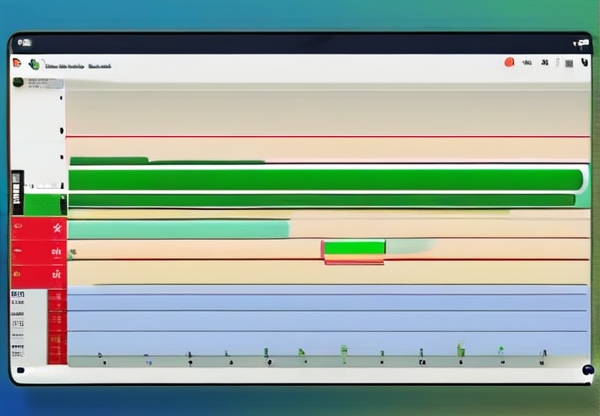Click the red circle icon in top-right toolbar

tap(509, 63)
